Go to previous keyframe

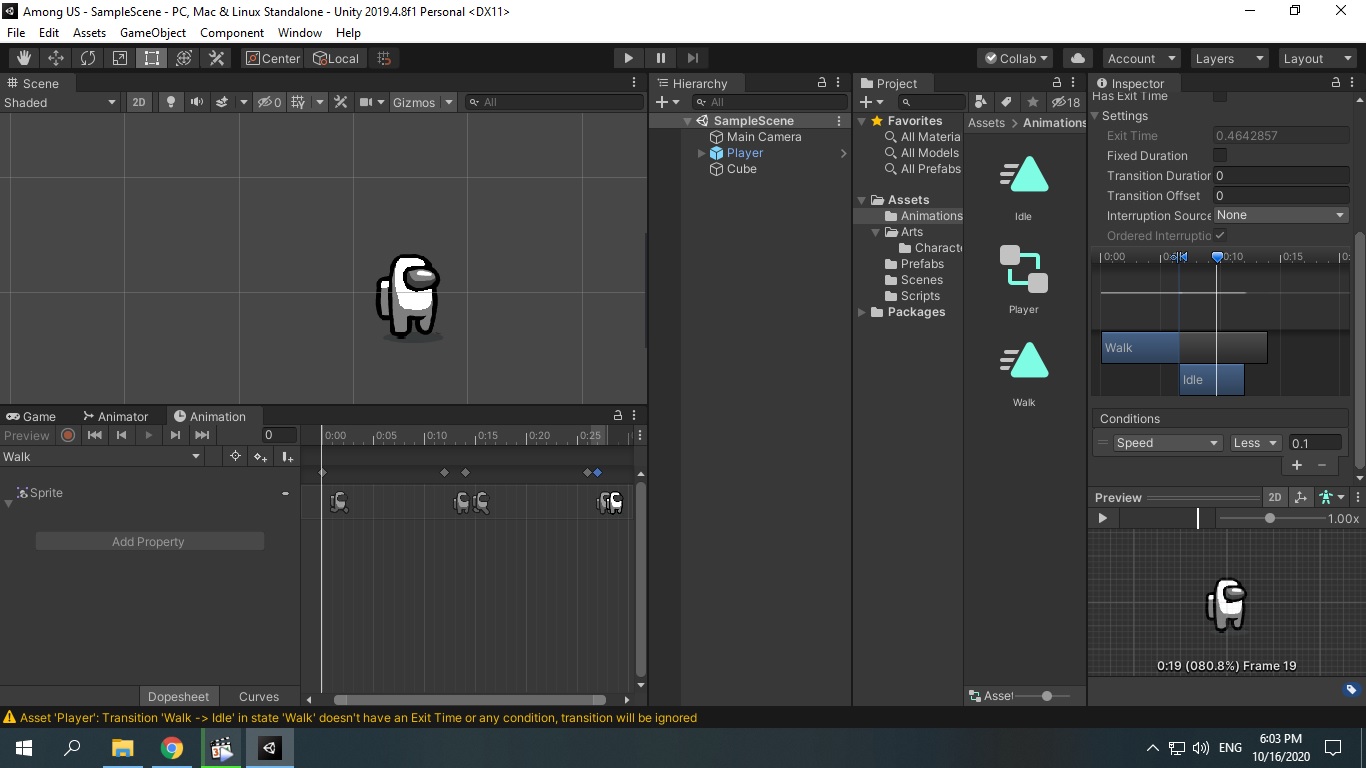point(122,435)
